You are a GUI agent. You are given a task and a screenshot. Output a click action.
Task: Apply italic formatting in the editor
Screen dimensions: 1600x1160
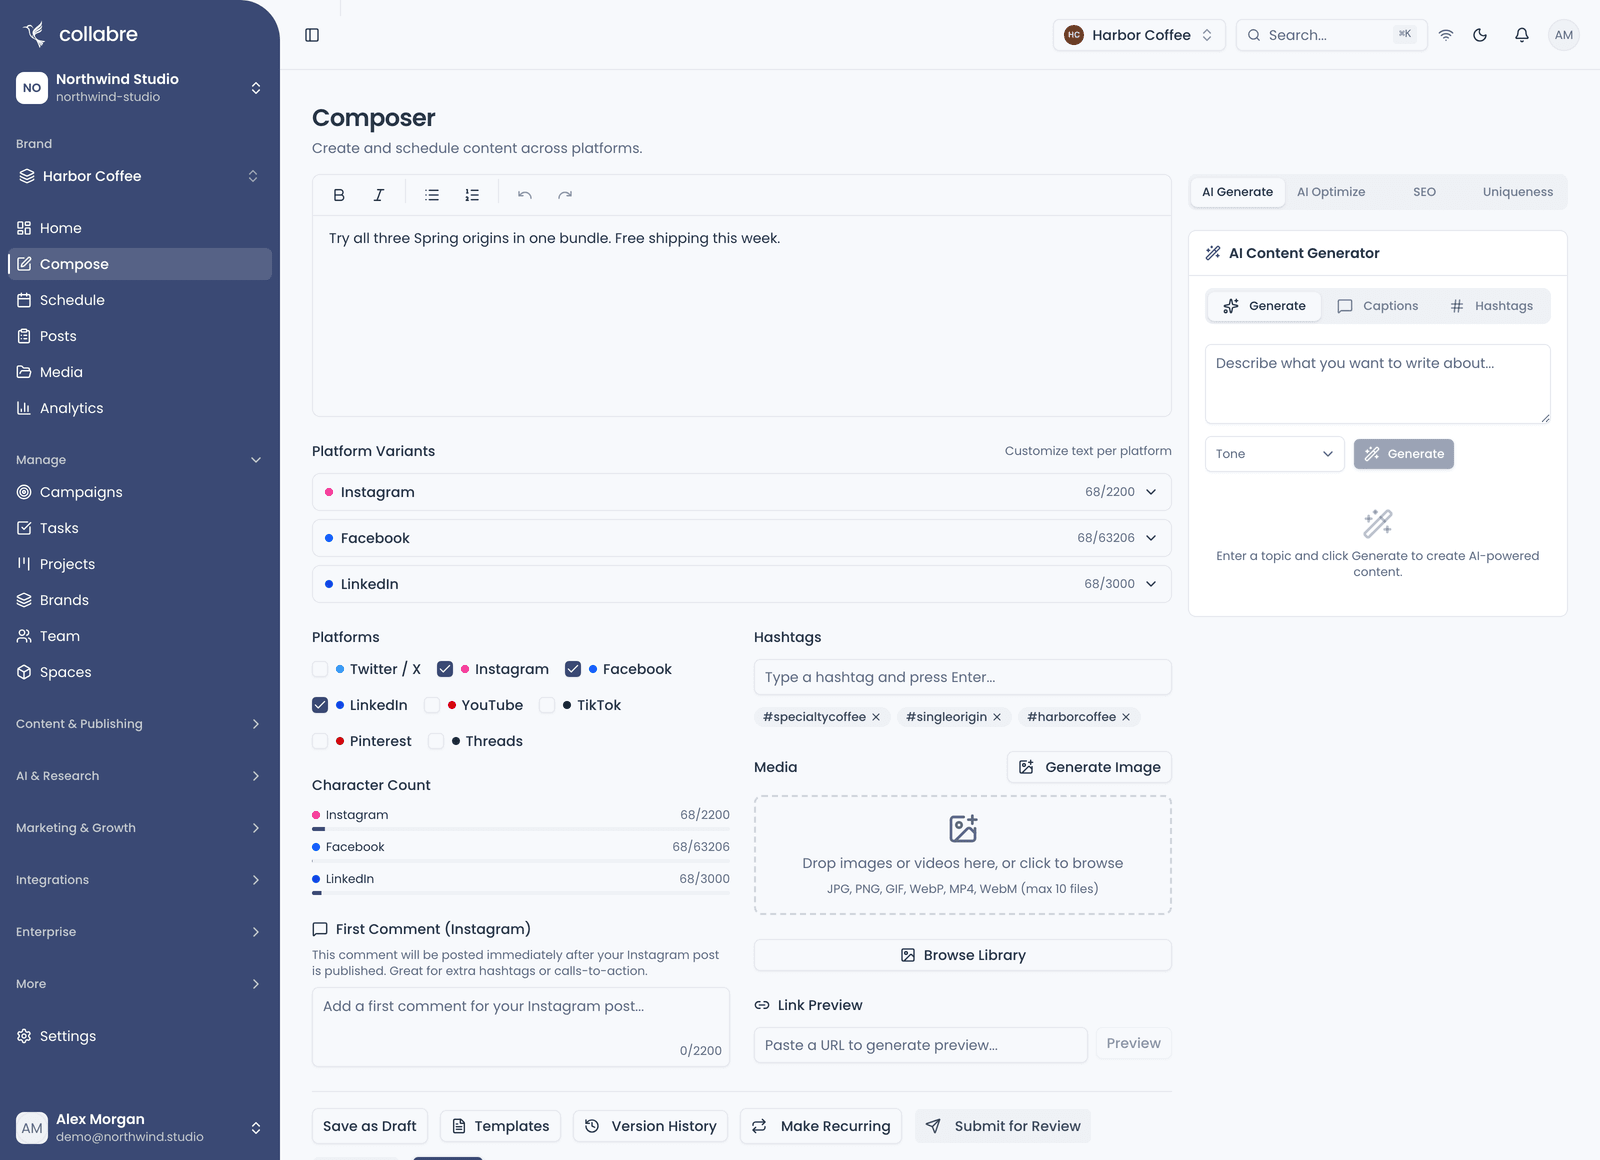379,195
